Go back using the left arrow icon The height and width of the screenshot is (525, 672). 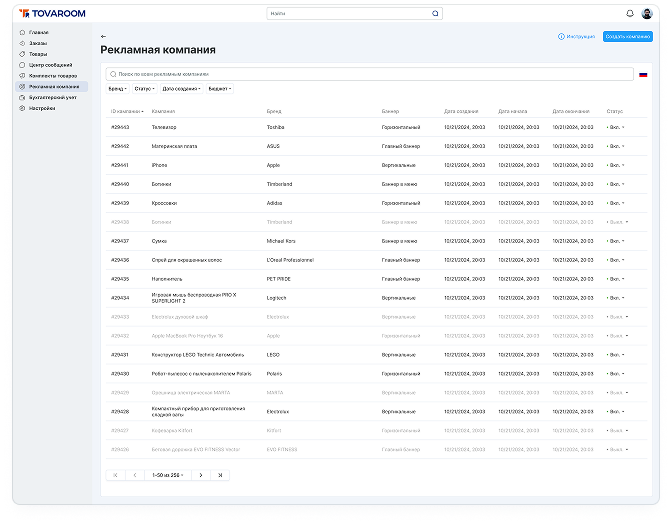(103, 36)
